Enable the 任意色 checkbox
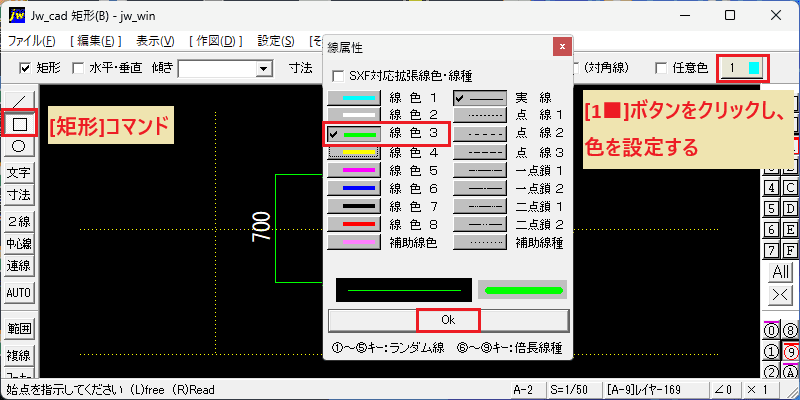 pyautogui.click(x=661, y=68)
